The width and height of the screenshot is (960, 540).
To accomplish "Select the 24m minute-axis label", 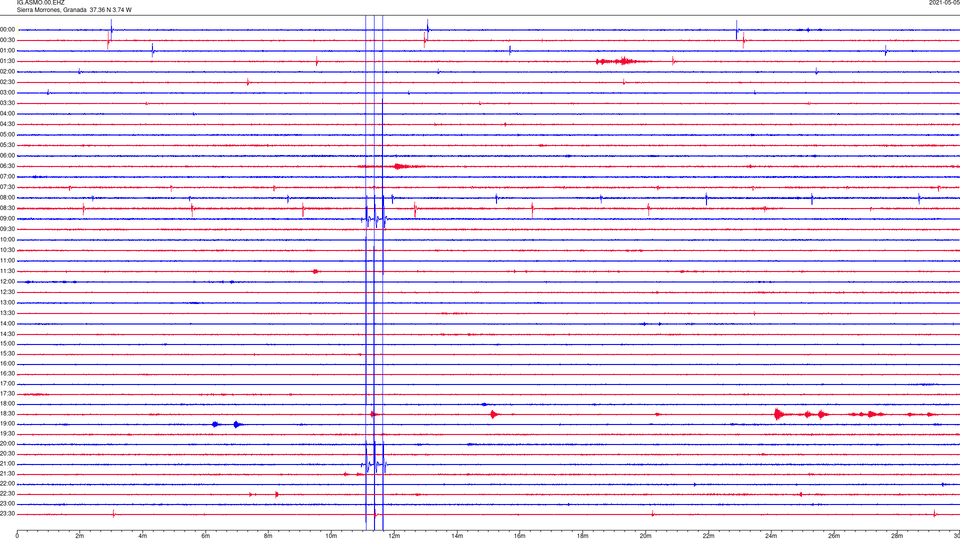I will point(771,536).
